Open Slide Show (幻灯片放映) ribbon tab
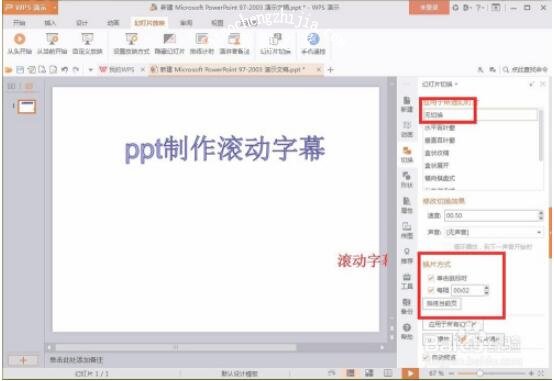 click(x=149, y=23)
